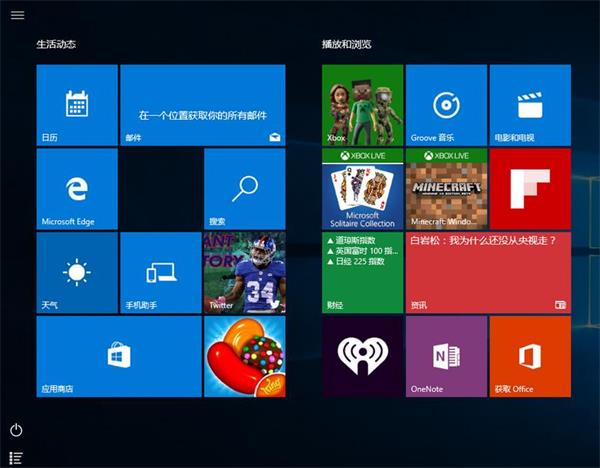
Task: Open the 资讯 news tile
Action: pyautogui.click(x=488, y=272)
